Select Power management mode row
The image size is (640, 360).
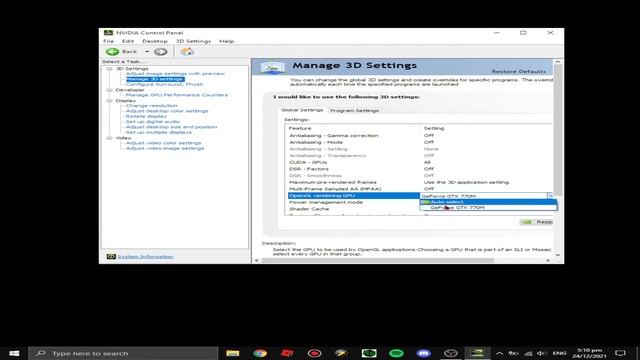(353, 202)
